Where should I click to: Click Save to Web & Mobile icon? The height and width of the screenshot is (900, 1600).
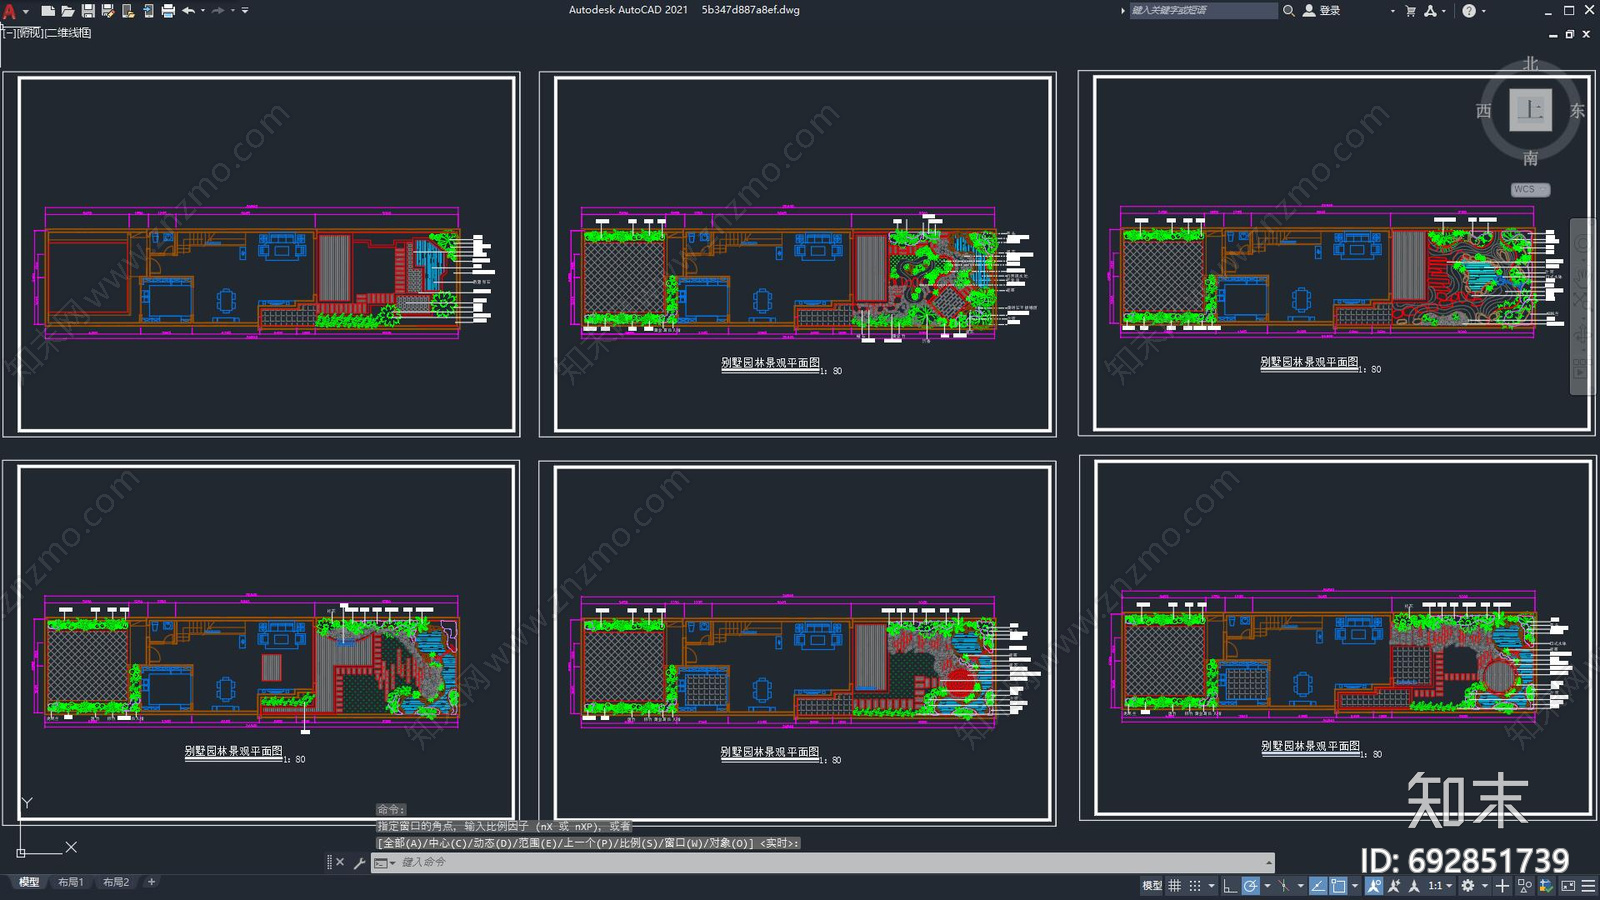pos(148,11)
